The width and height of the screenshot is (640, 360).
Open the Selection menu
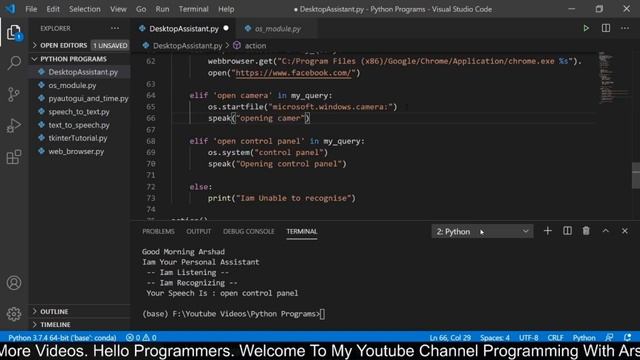(84, 9)
